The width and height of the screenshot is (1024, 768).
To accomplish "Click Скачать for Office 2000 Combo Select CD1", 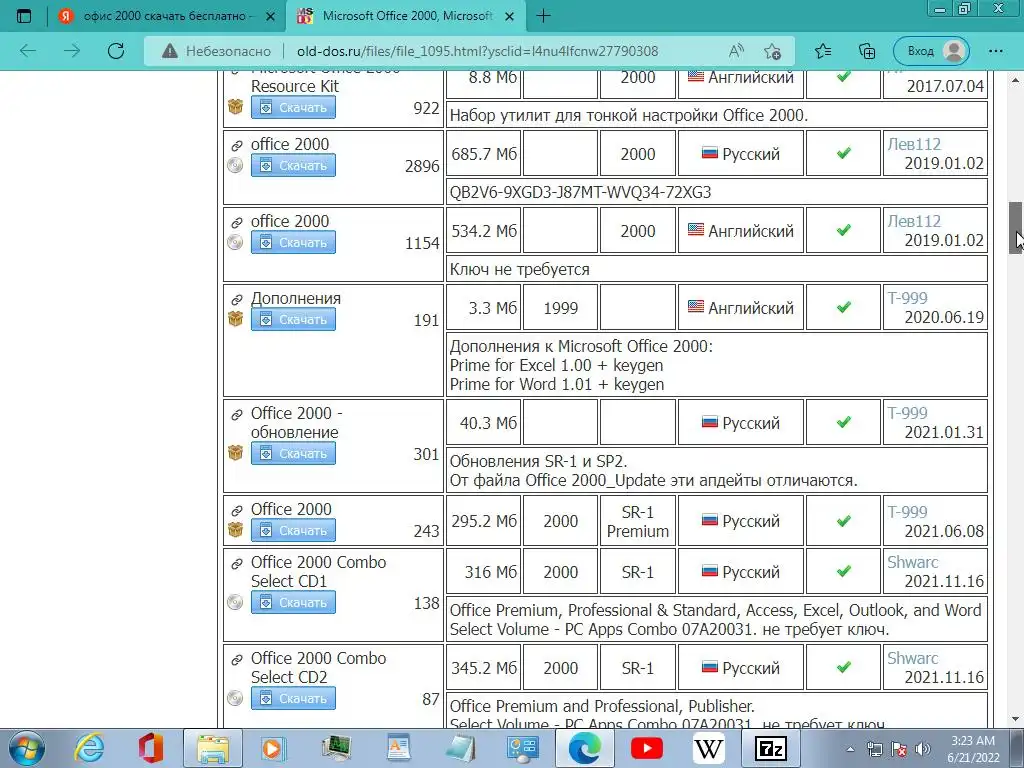I will point(293,602).
